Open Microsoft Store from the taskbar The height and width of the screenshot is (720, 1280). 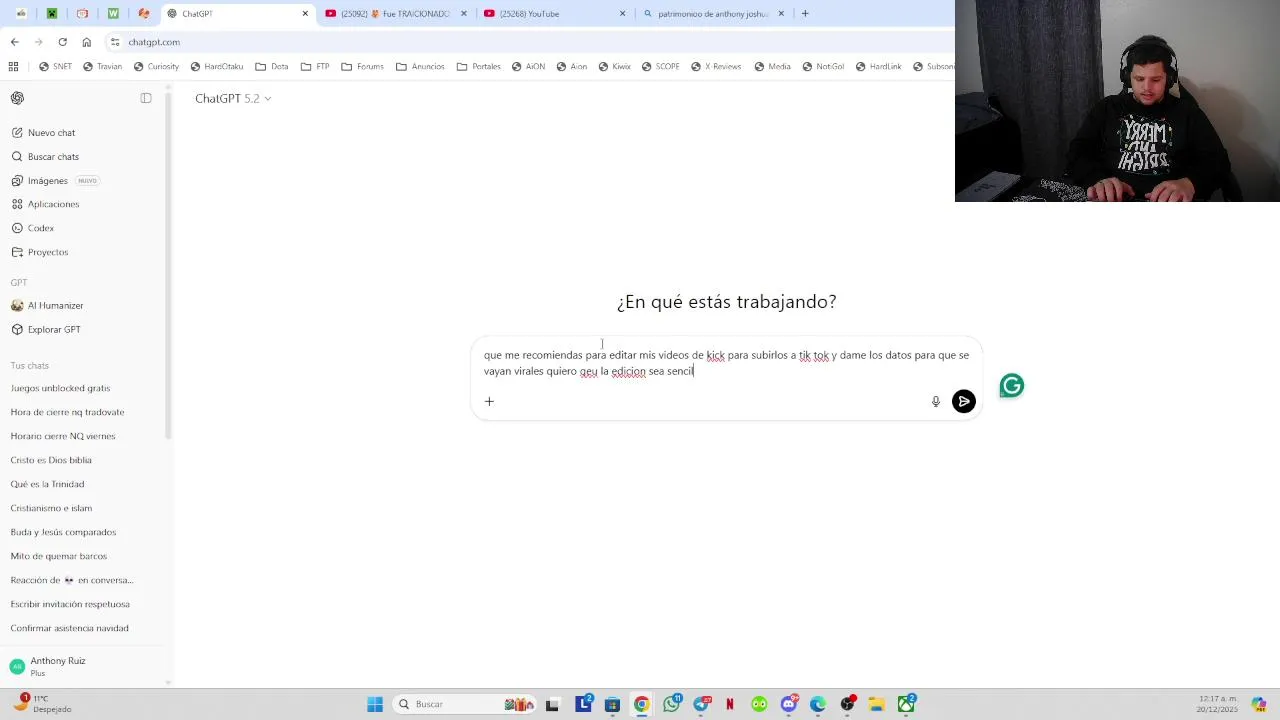612,704
